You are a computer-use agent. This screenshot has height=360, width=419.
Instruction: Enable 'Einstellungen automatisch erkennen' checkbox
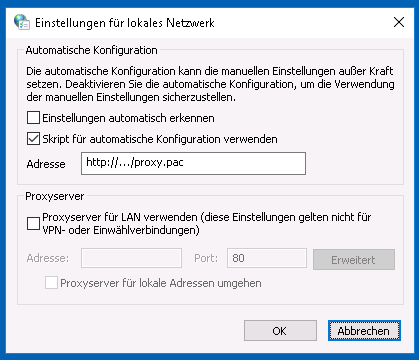(33, 118)
